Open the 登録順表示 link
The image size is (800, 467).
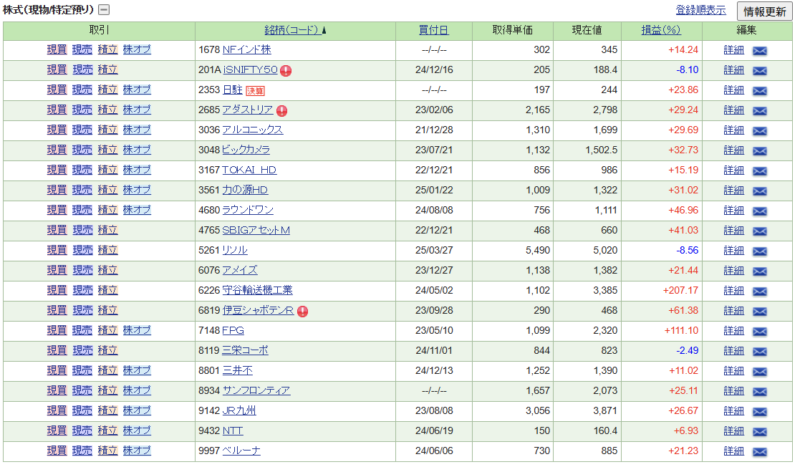701,10
